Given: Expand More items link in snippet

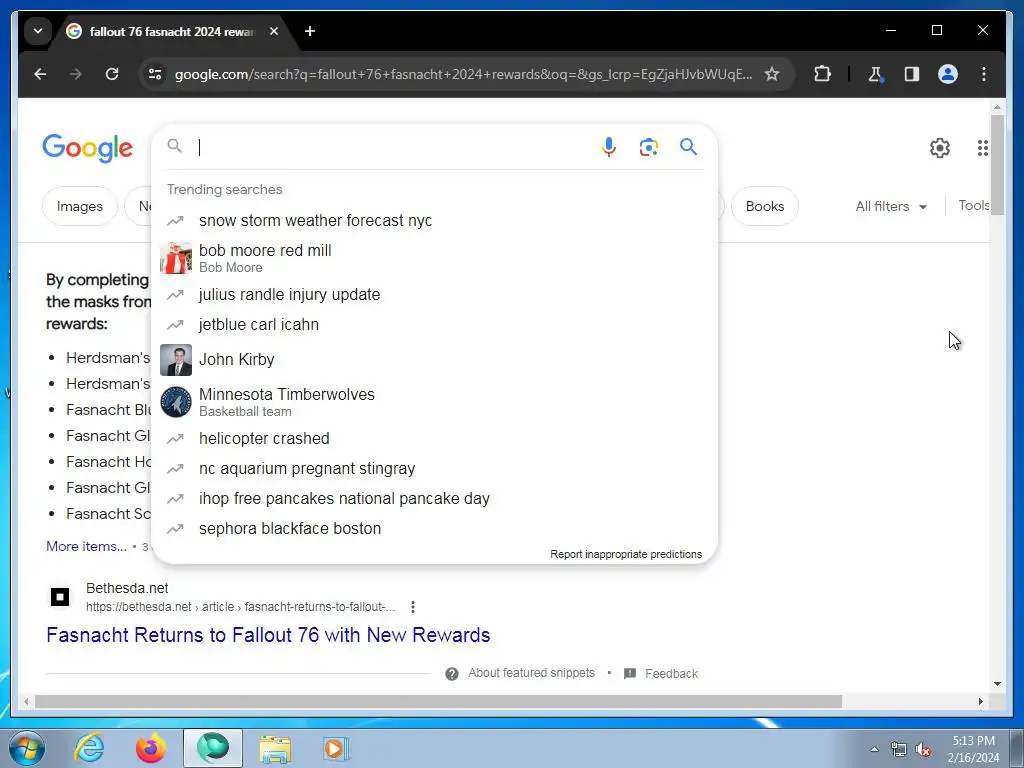Looking at the screenshot, I should [x=86, y=547].
